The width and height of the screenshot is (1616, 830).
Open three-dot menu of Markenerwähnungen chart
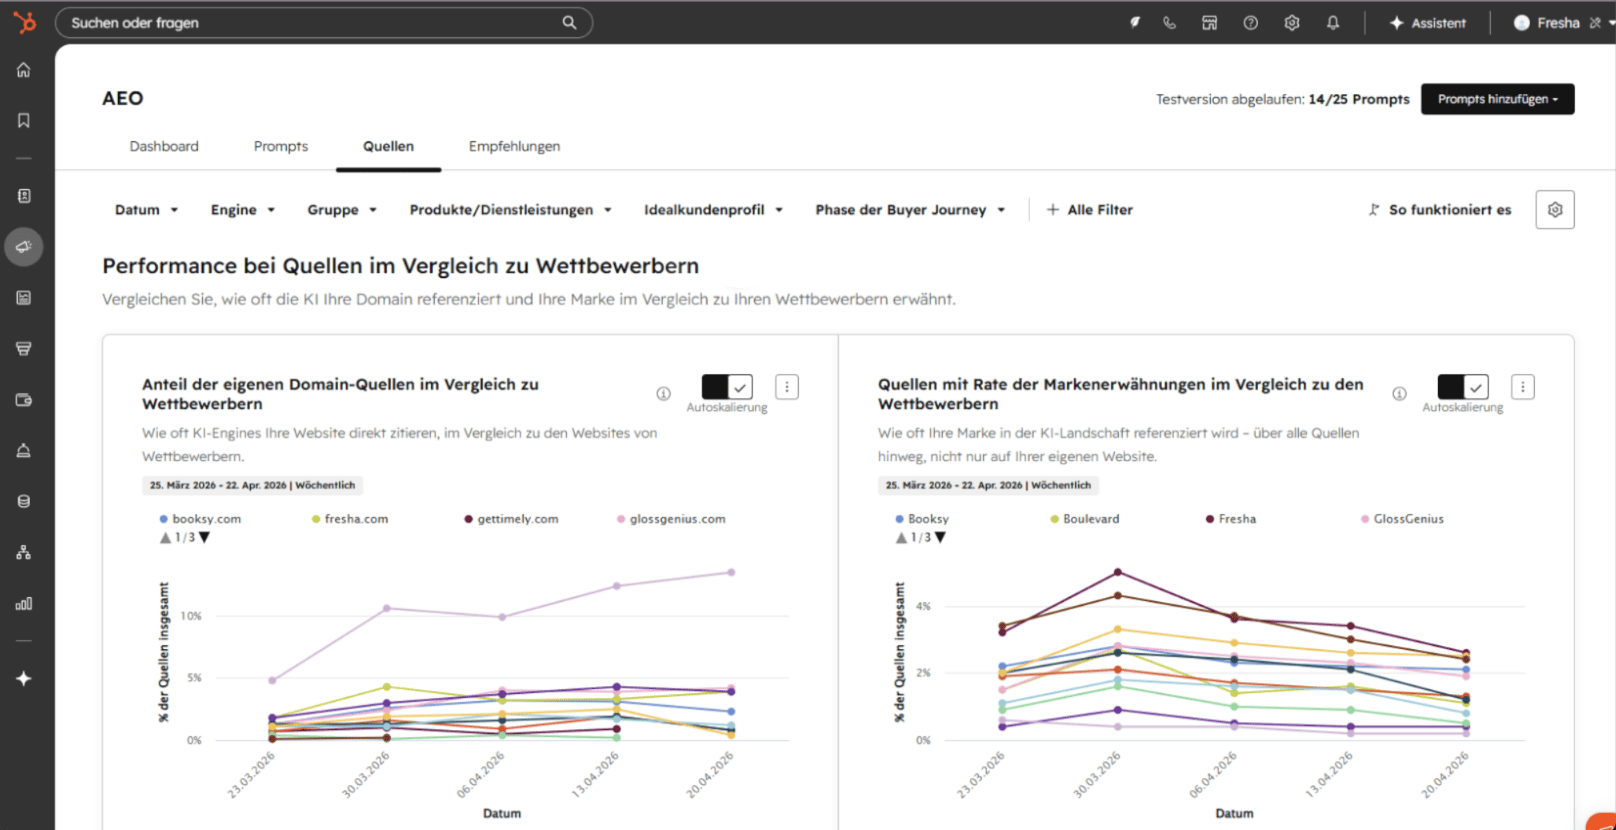coord(1523,387)
